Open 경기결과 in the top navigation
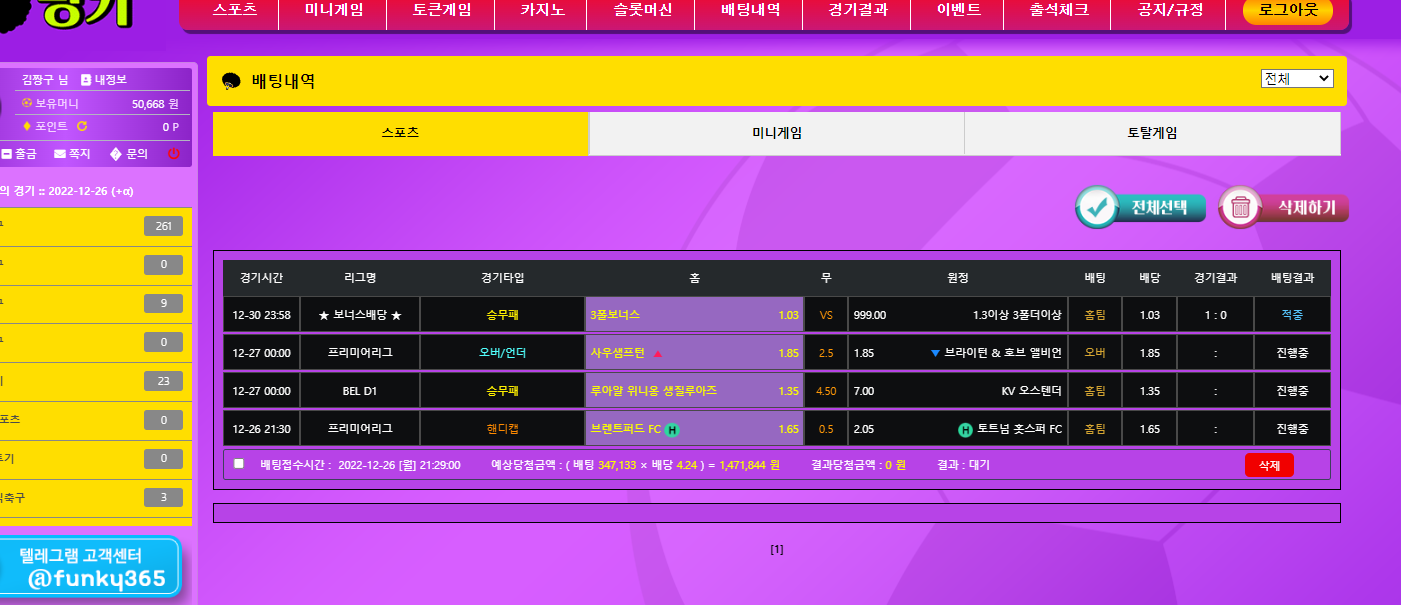 click(x=857, y=12)
